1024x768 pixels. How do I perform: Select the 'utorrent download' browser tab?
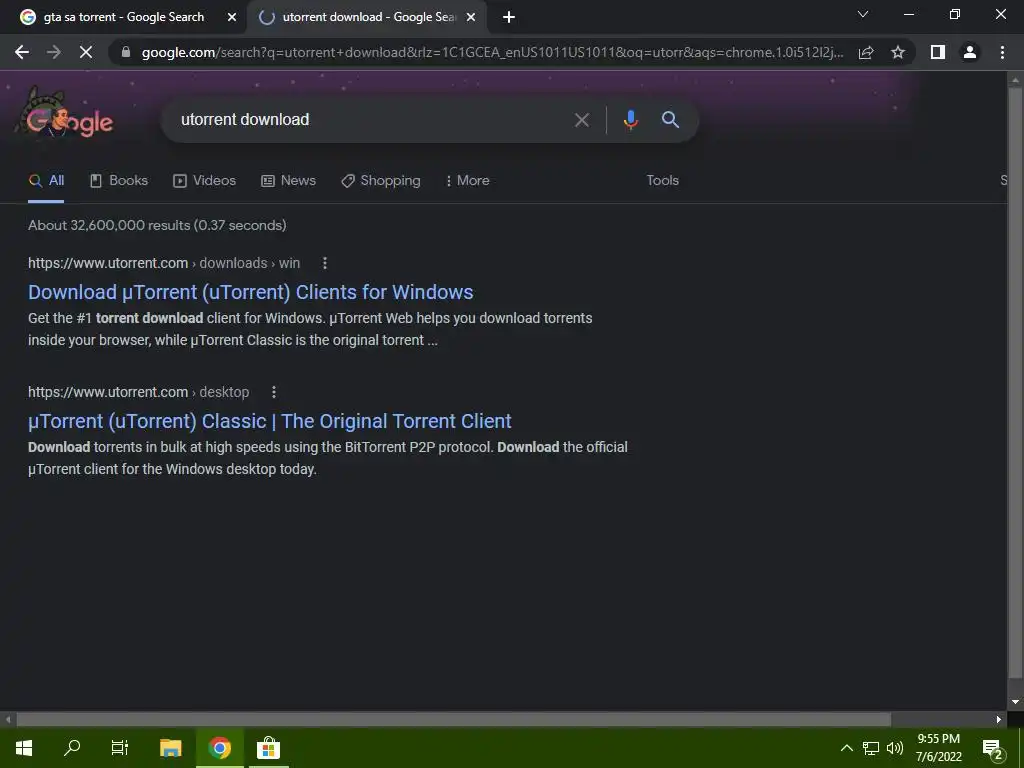pyautogui.click(x=366, y=17)
